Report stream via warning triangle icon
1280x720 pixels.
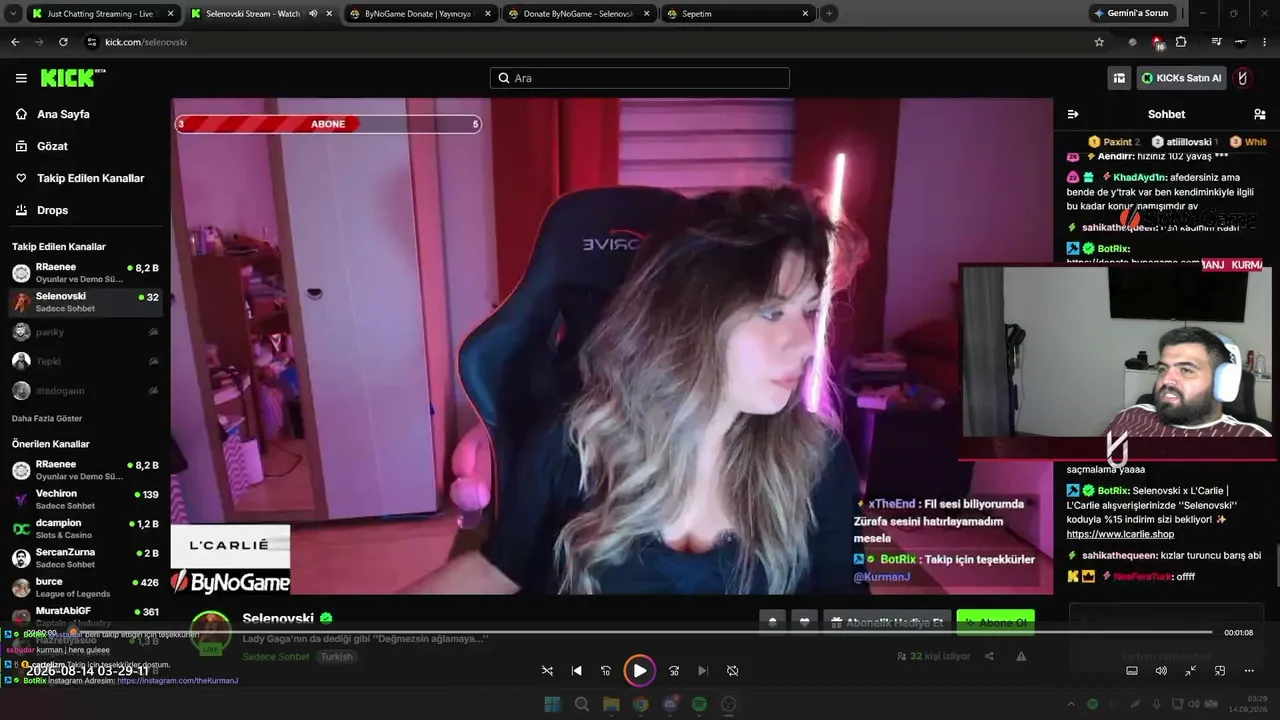tap(1021, 656)
